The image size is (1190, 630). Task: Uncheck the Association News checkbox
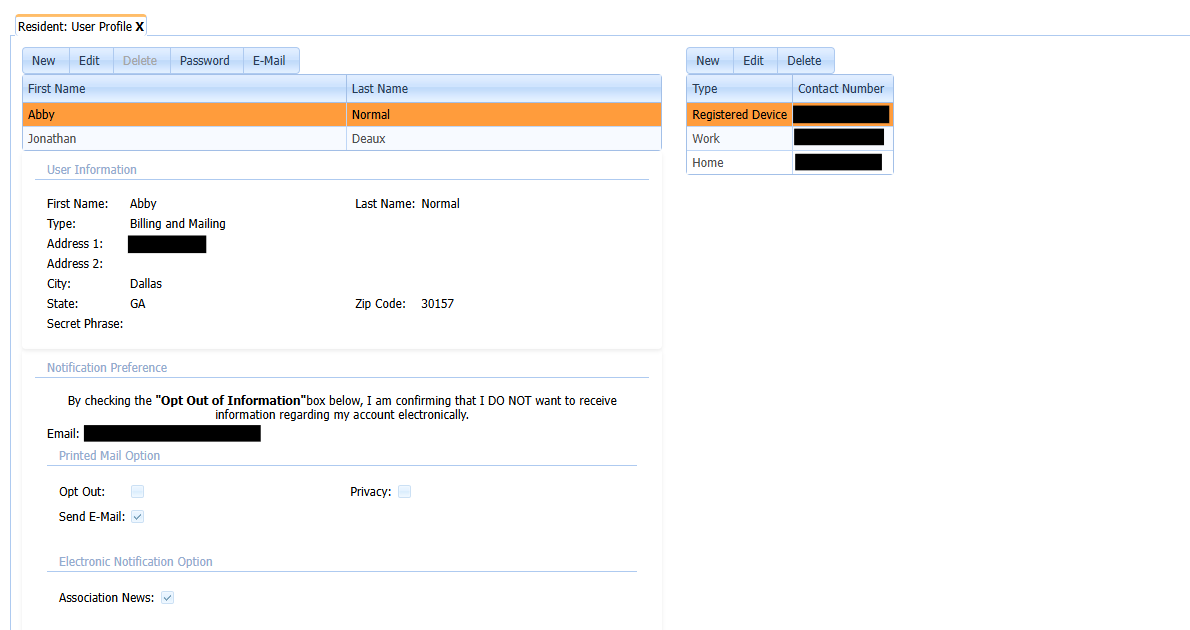point(167,597)
